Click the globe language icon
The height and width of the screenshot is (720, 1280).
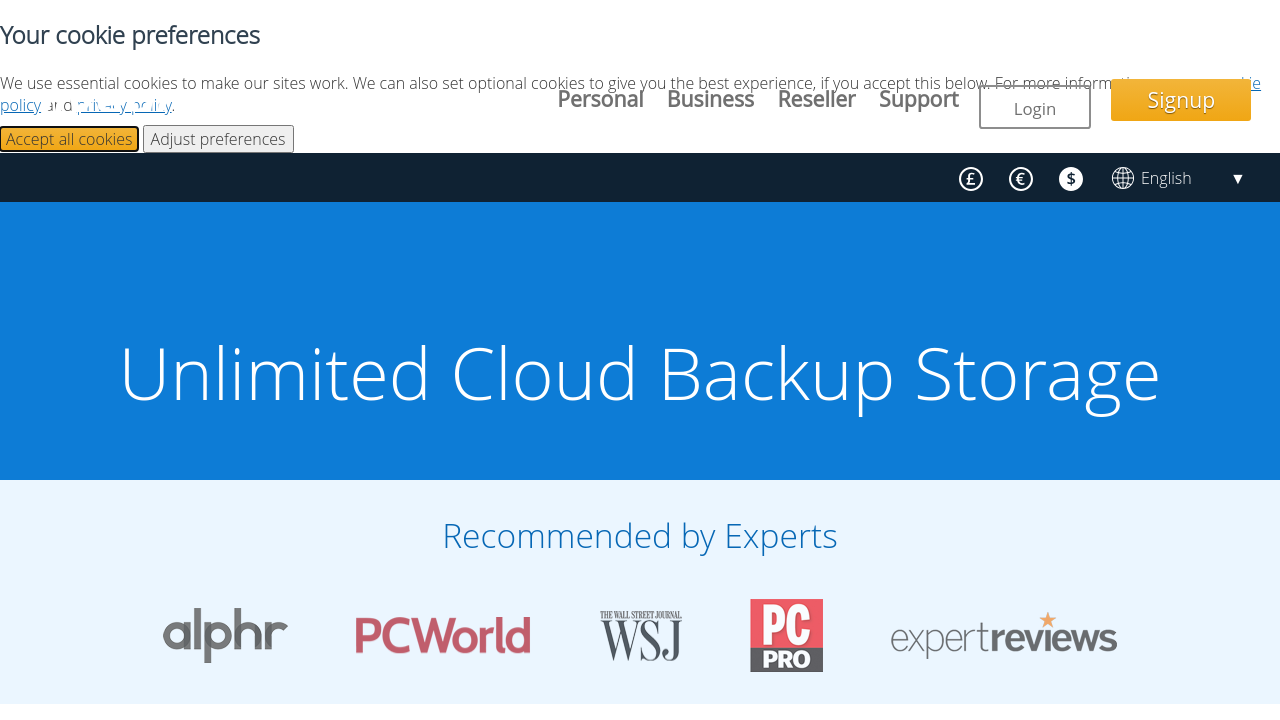pyautogui.click(x=1123, y=178)
